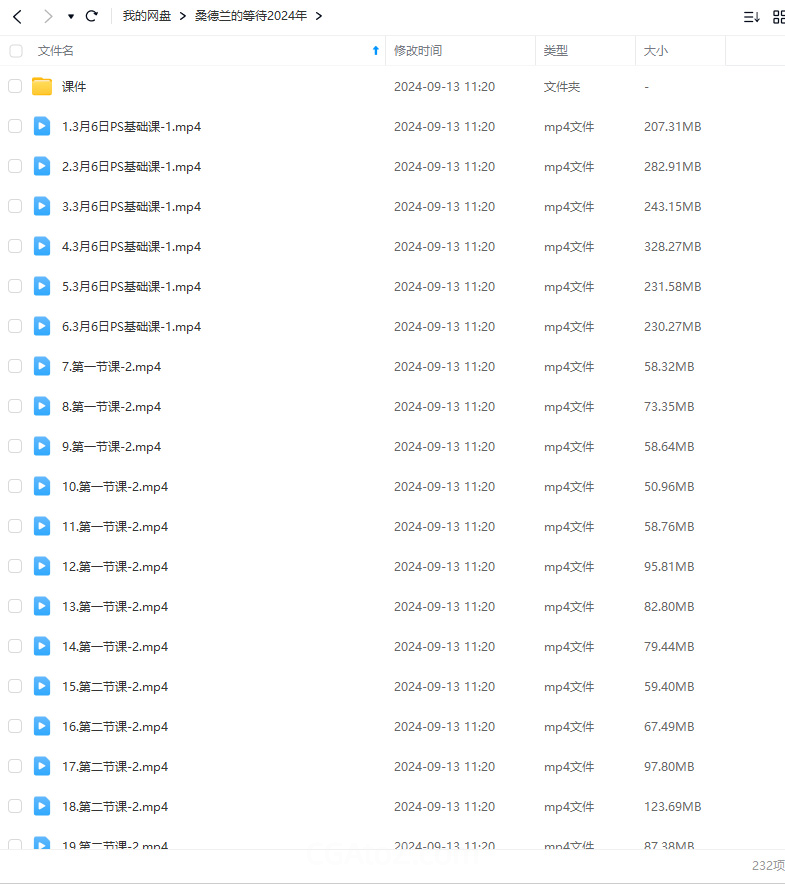
Task: Click the forward navigation arrow
Action: click(47, 16)
